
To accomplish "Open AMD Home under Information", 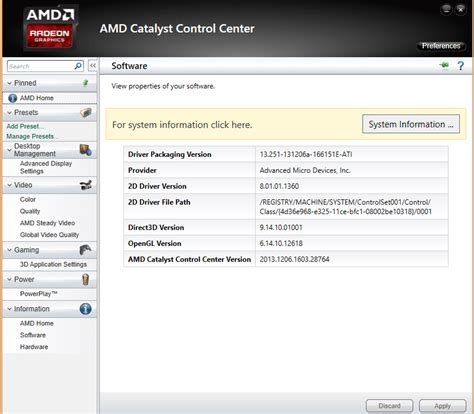I will pos(37,323).
